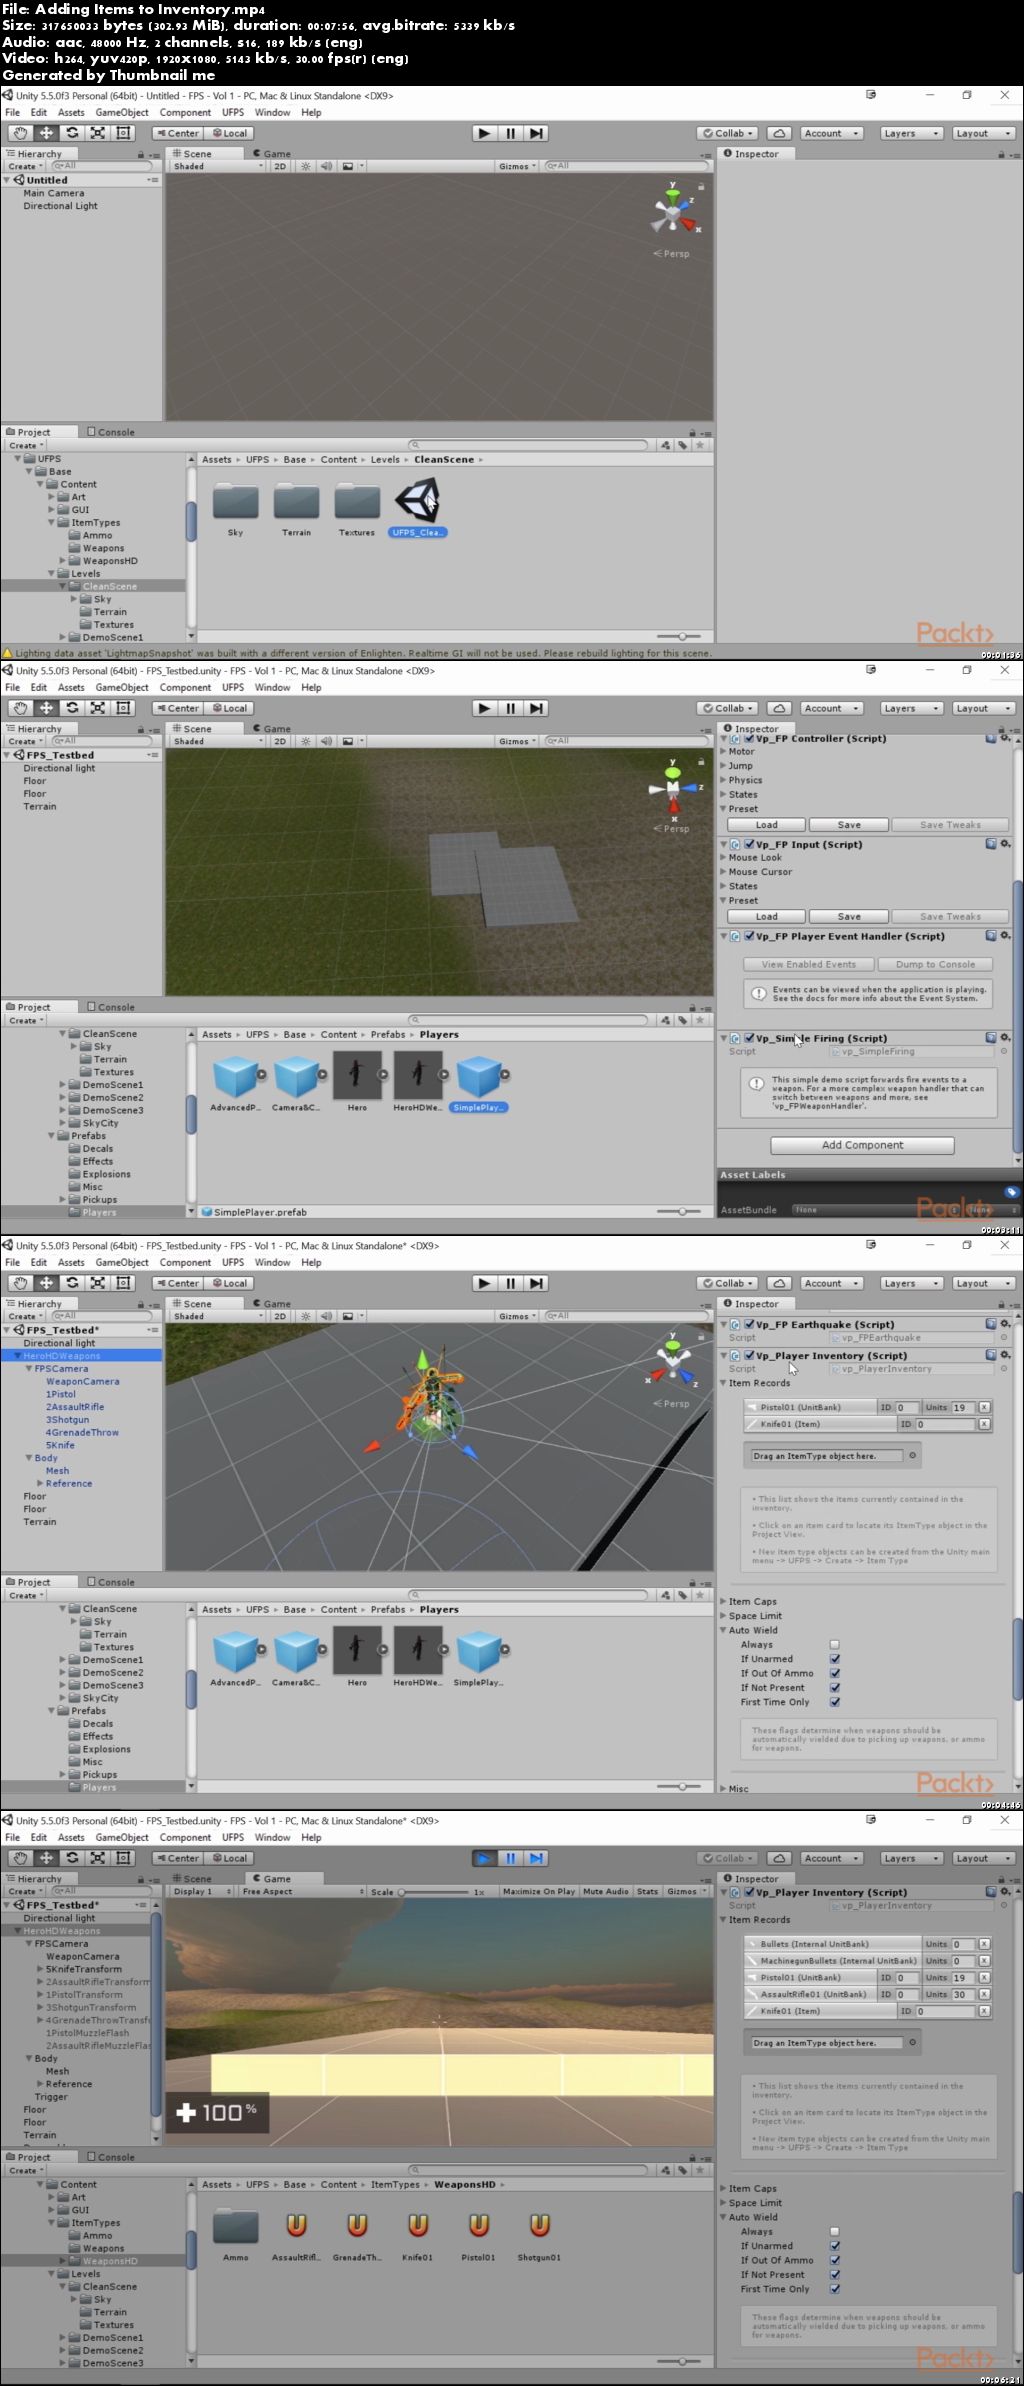Screen dimensions: 1024x2386
Task: Click the blue highlighted Step button
Action: pos(536,1858)
